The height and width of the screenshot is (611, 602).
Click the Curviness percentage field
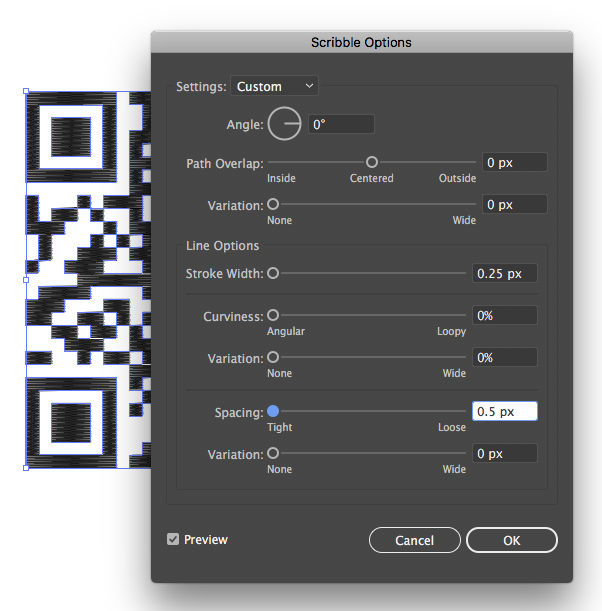point(505,316)
